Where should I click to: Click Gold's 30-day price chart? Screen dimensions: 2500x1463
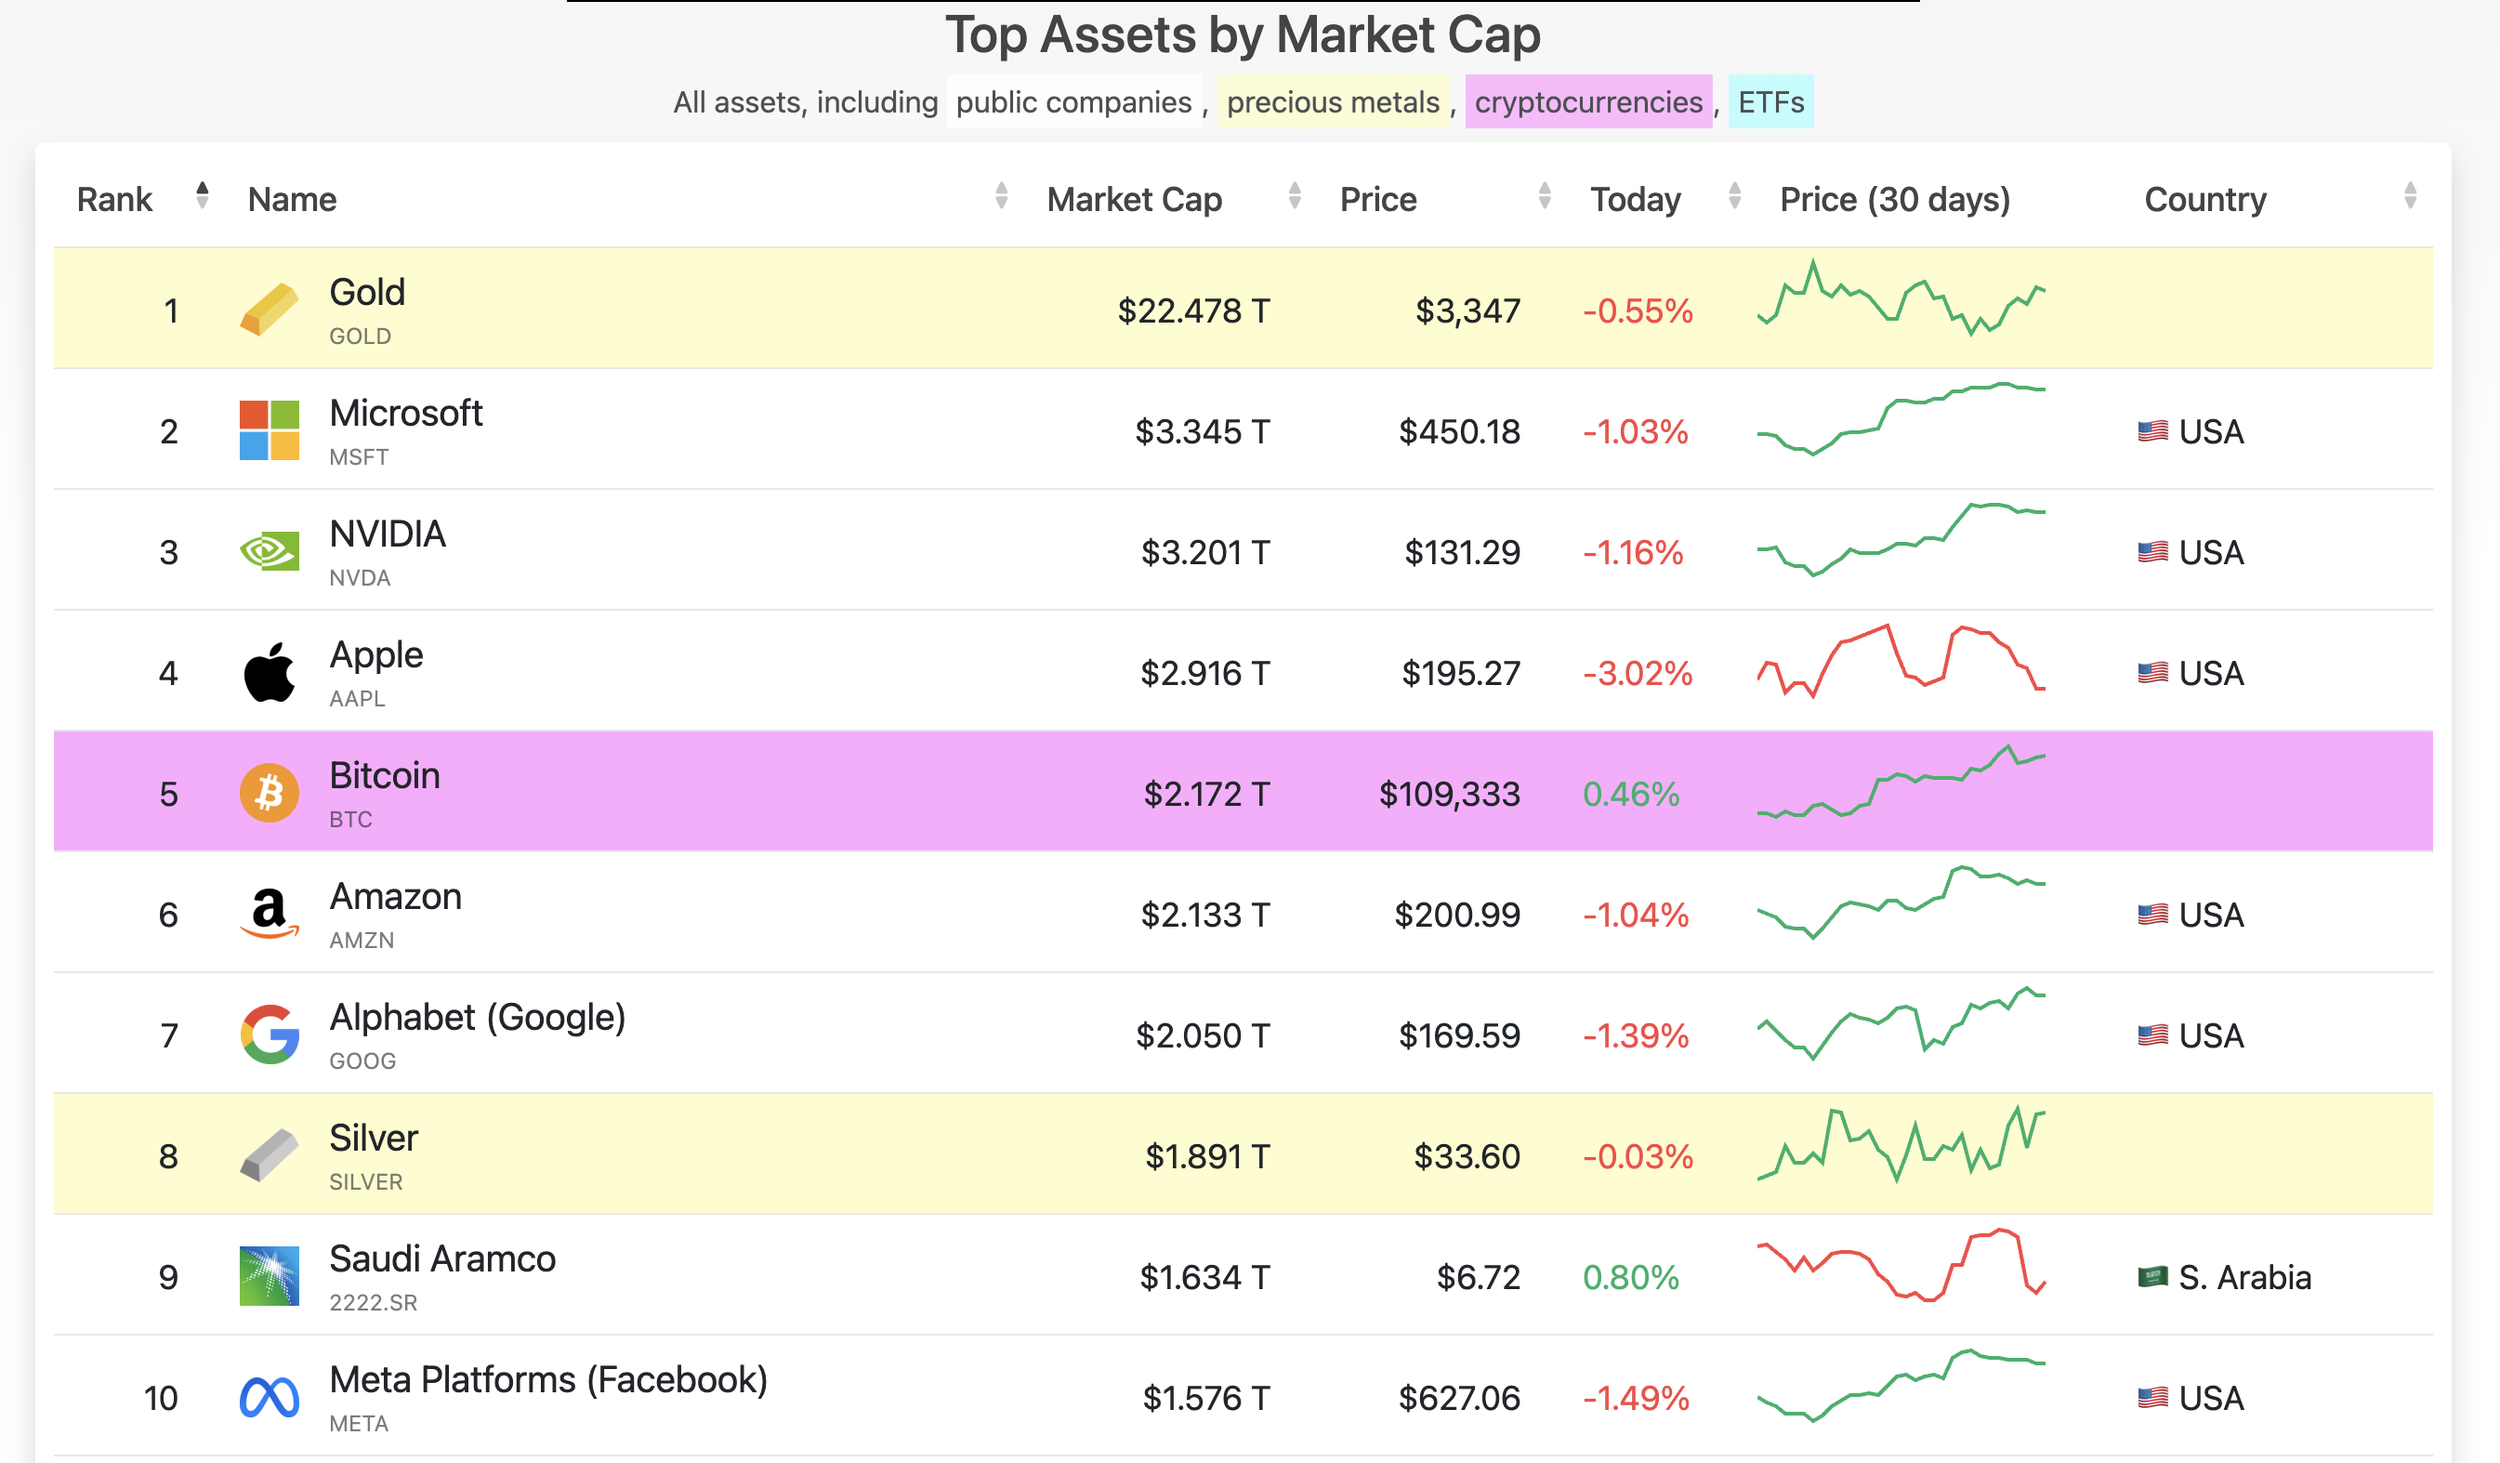coord(1901,297)
